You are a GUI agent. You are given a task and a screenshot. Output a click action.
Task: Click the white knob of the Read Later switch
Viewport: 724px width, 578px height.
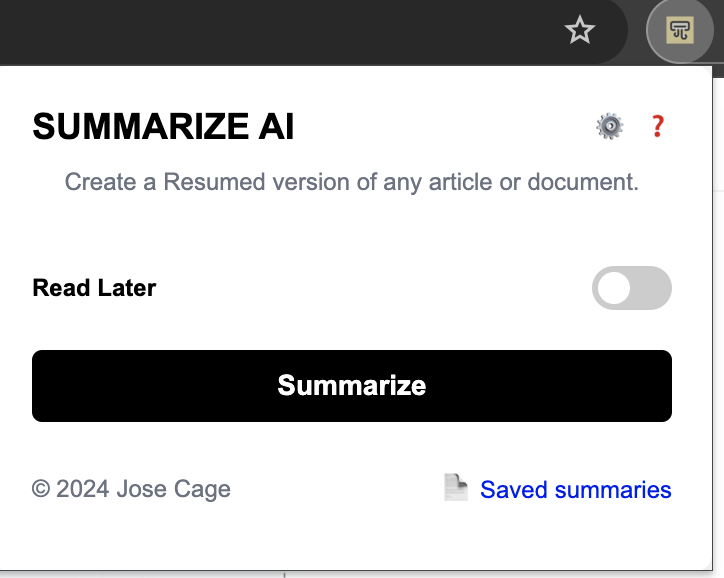pos(614,288)
